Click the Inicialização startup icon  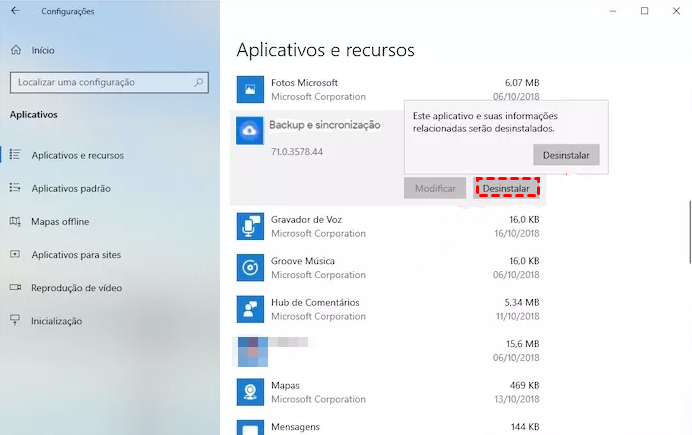15,320
